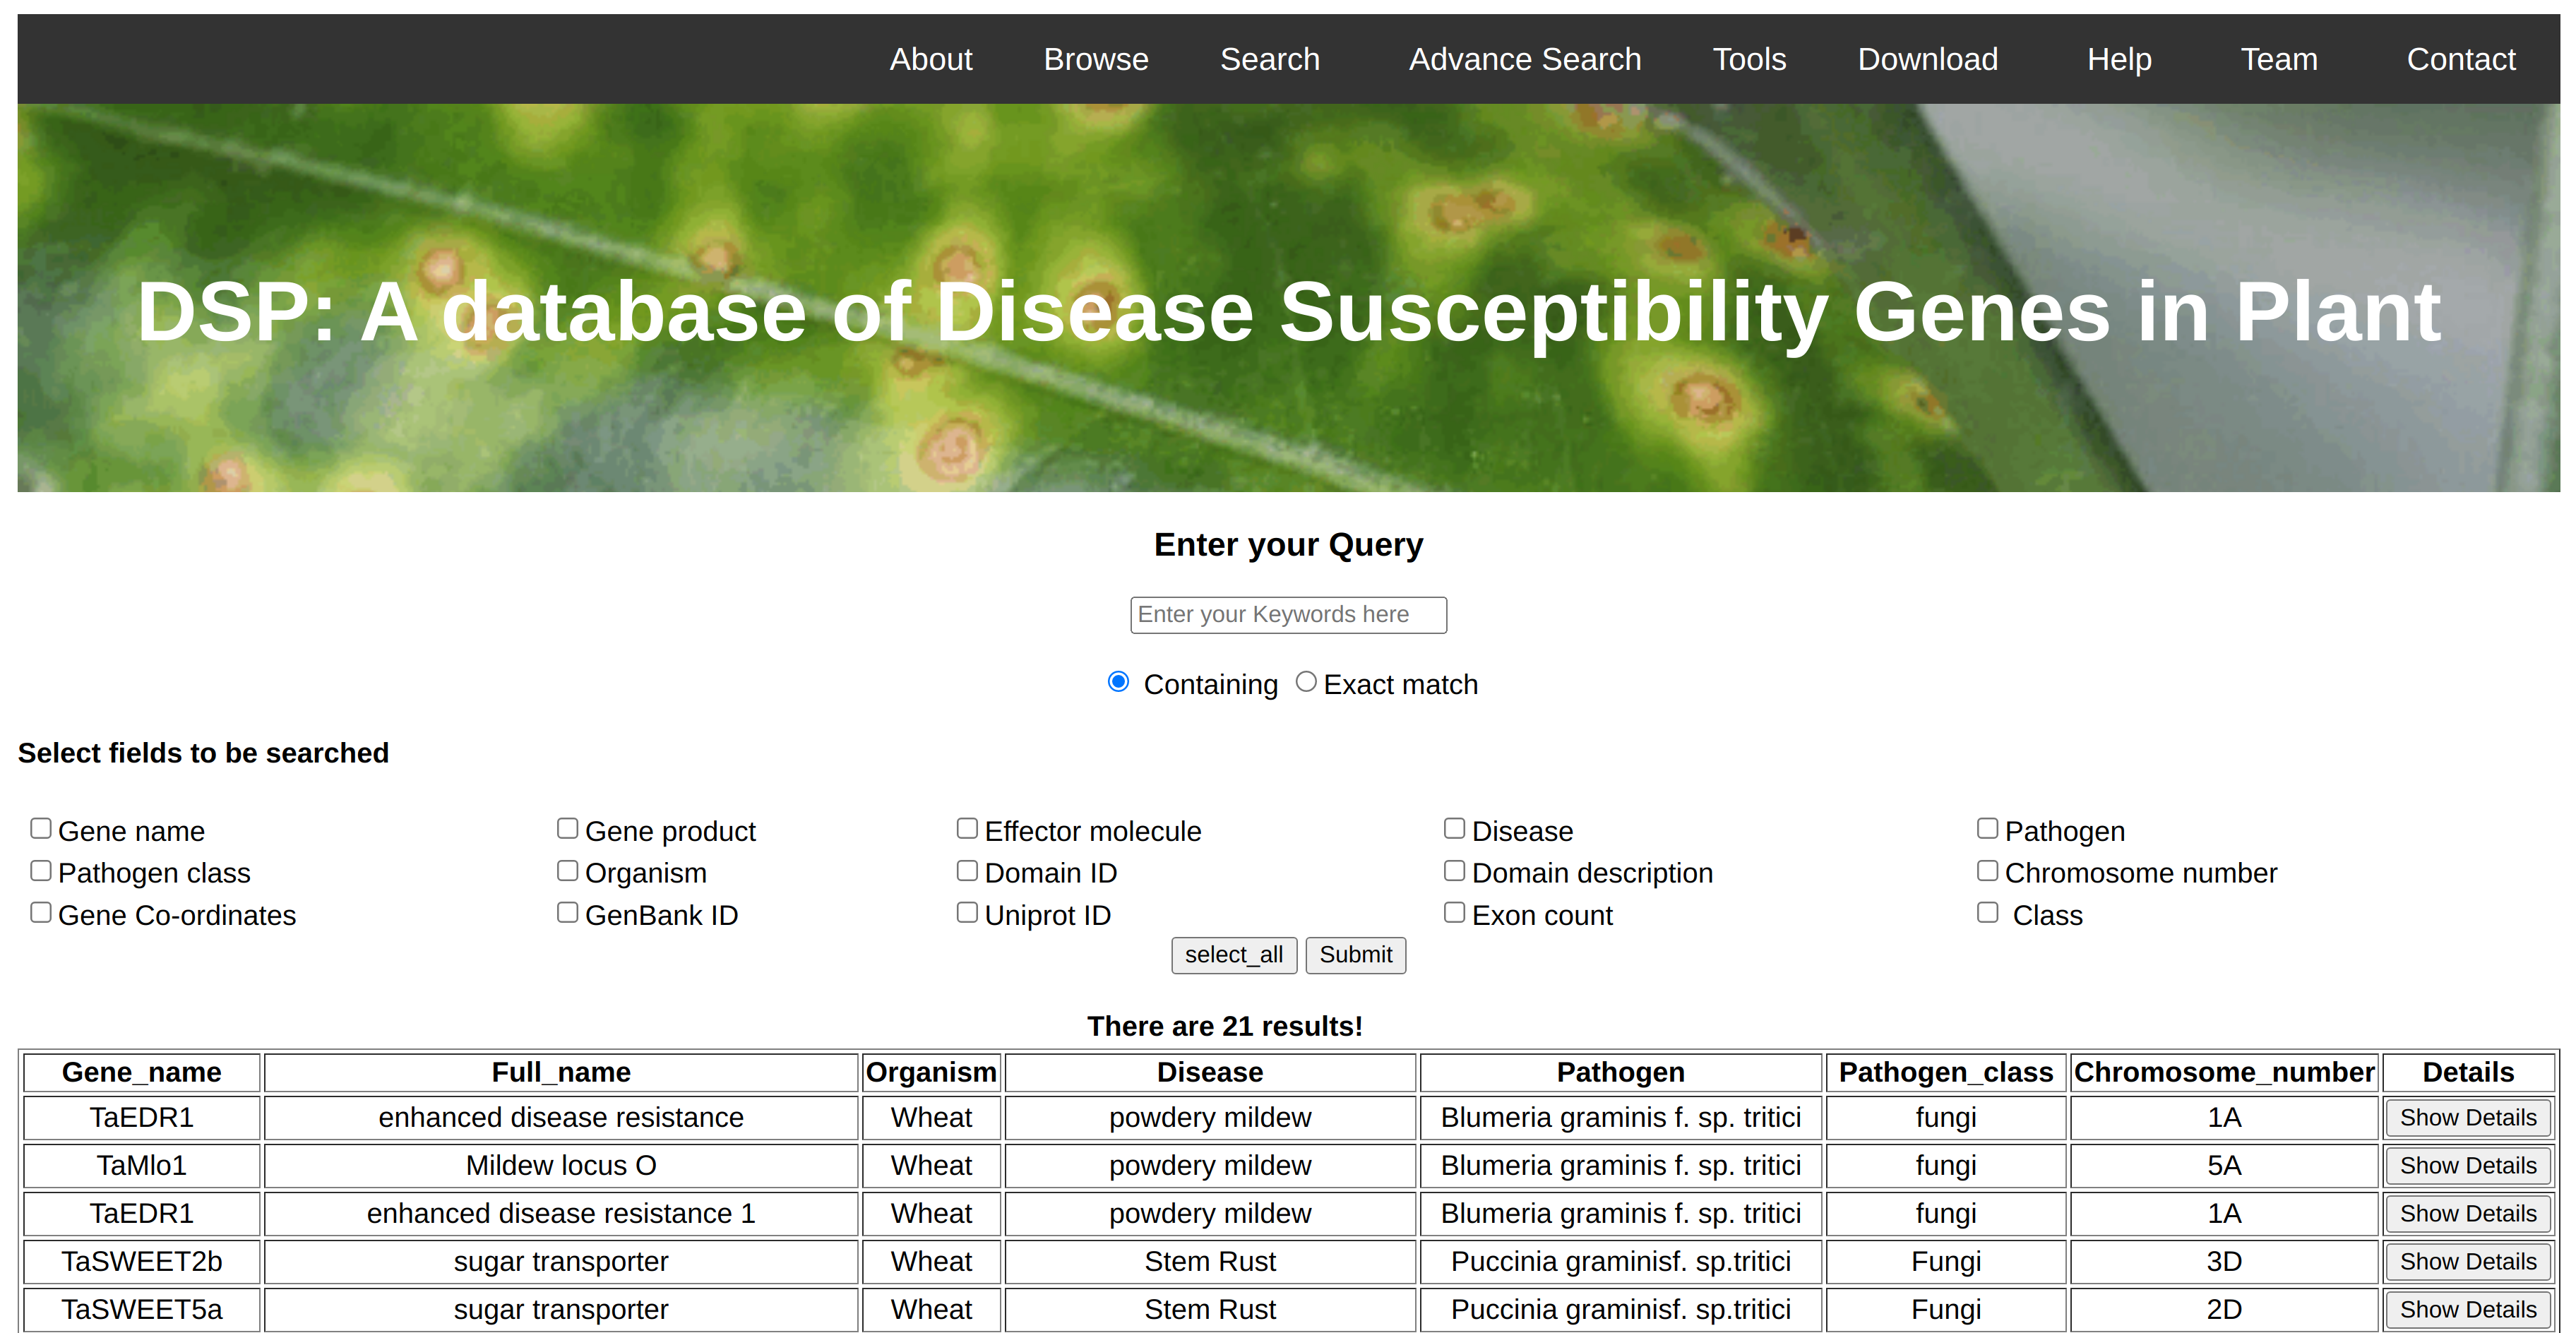Show Details for enhanced disease resistance 1
Screen dimensions: 2576x1333
coord(2467,1213)
